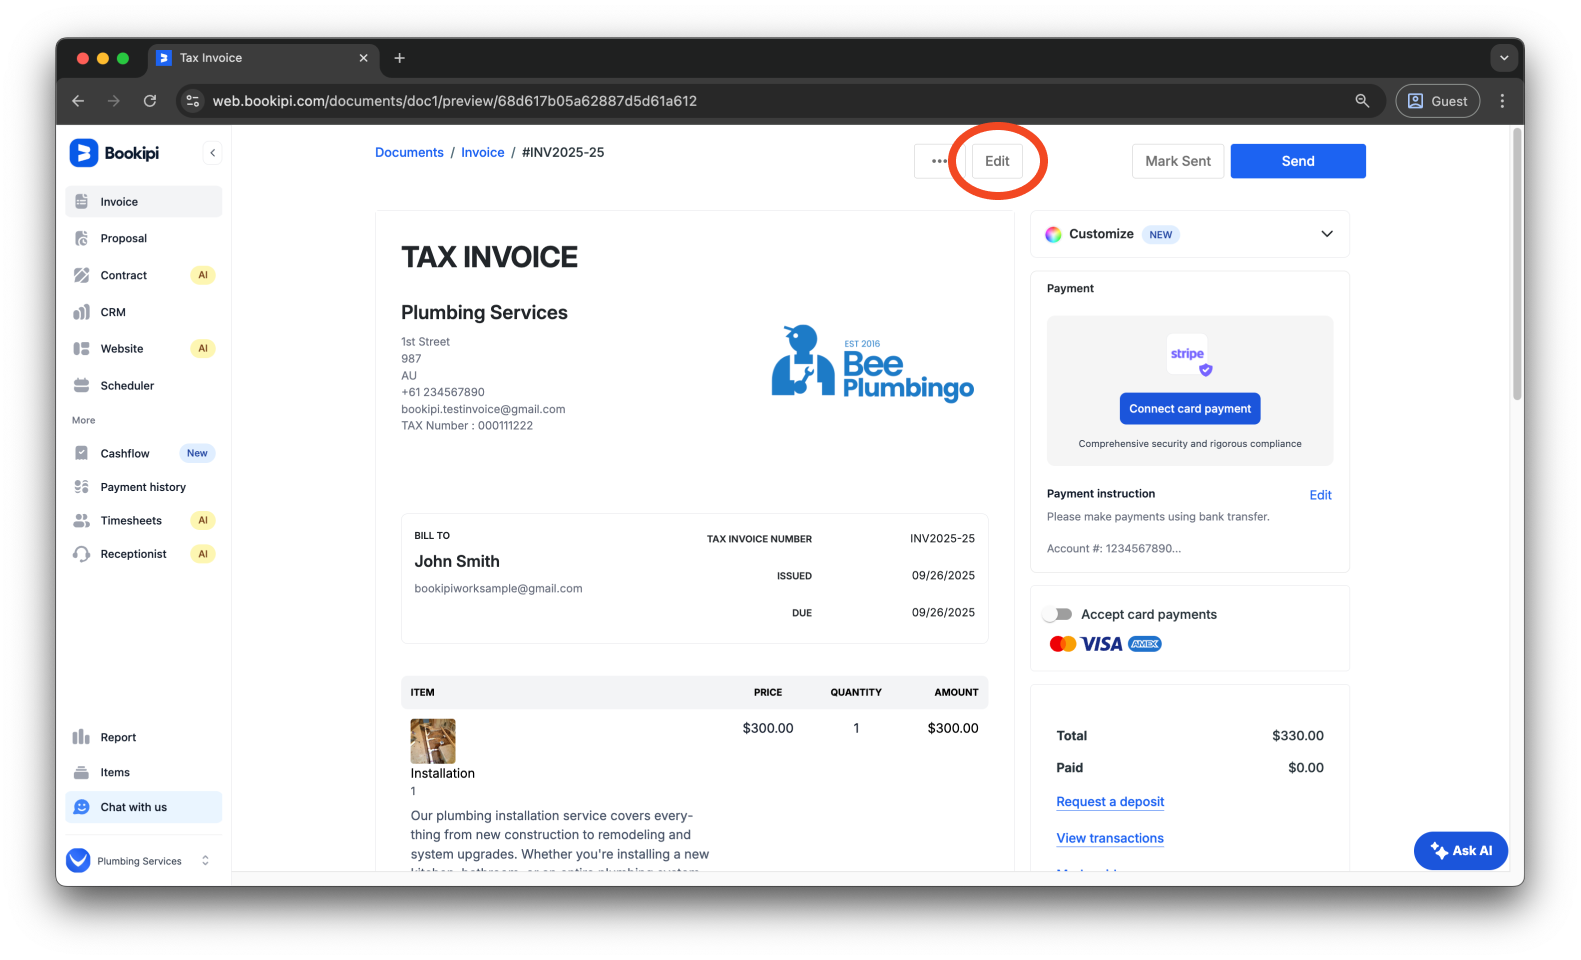Click the Total $330.00 amount
Image resolution: width=1581 pixels, height=960 pixels.
click(1298, 736)
